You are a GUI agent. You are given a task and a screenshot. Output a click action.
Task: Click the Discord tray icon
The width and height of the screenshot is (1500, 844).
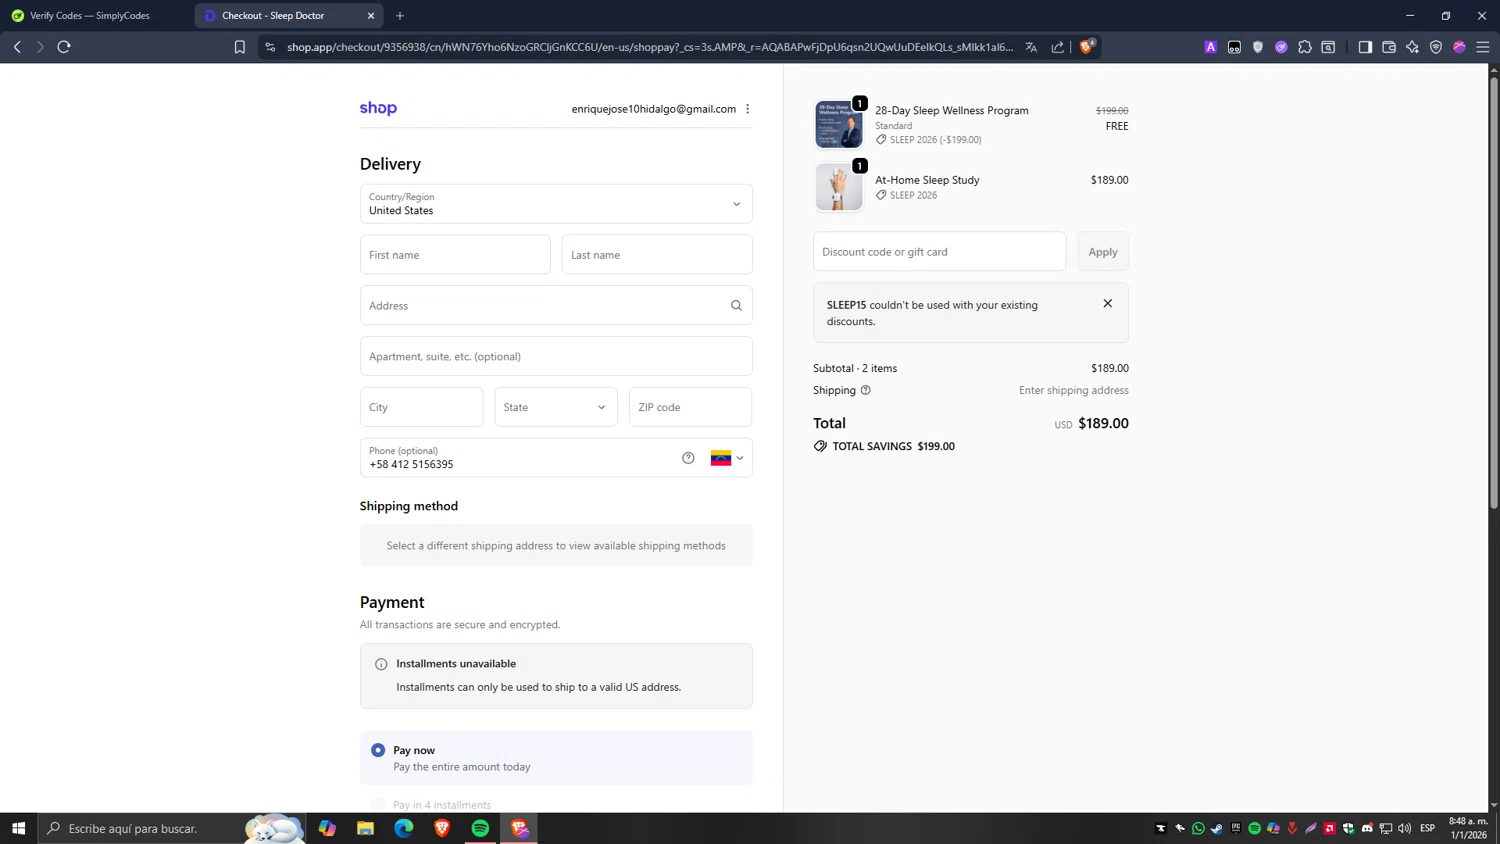pyautogui.click(x=1367, y=828)
